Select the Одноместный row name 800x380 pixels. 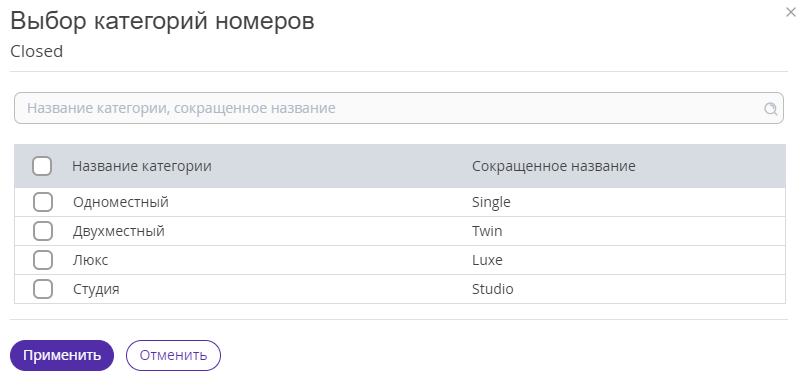pos(121,202)
